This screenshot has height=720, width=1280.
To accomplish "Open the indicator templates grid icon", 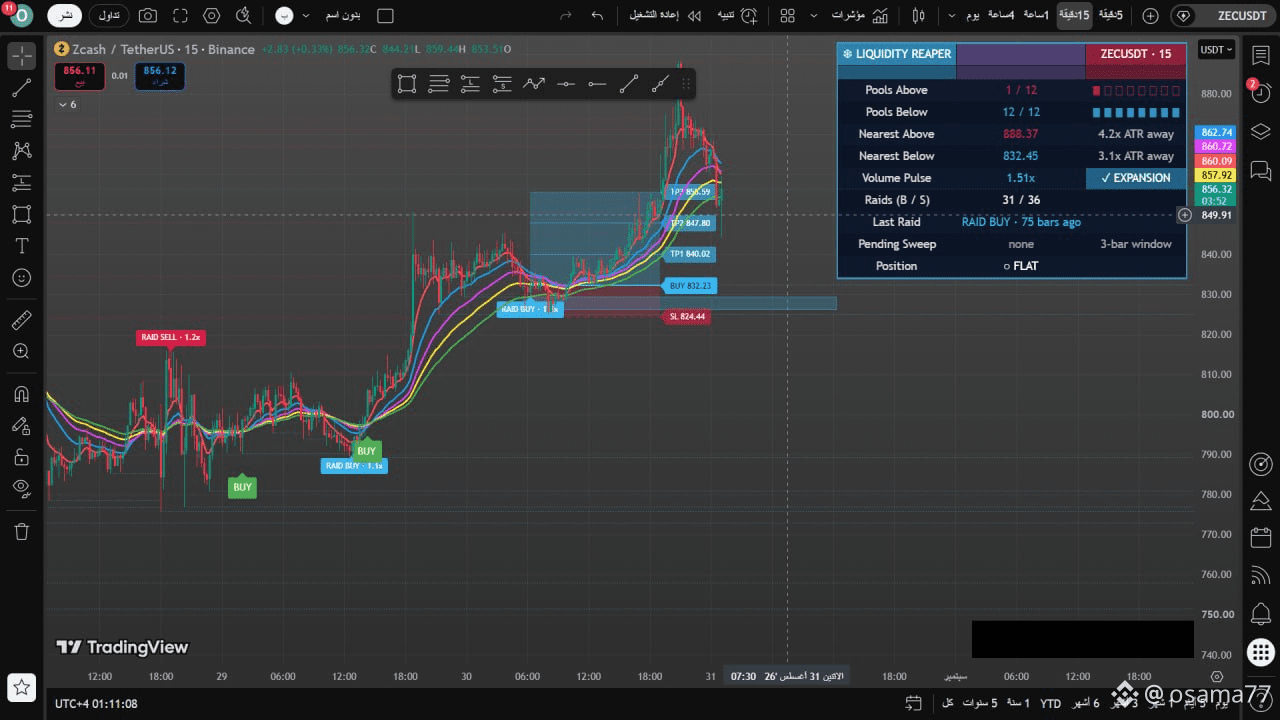I will (x=788, y=16).
